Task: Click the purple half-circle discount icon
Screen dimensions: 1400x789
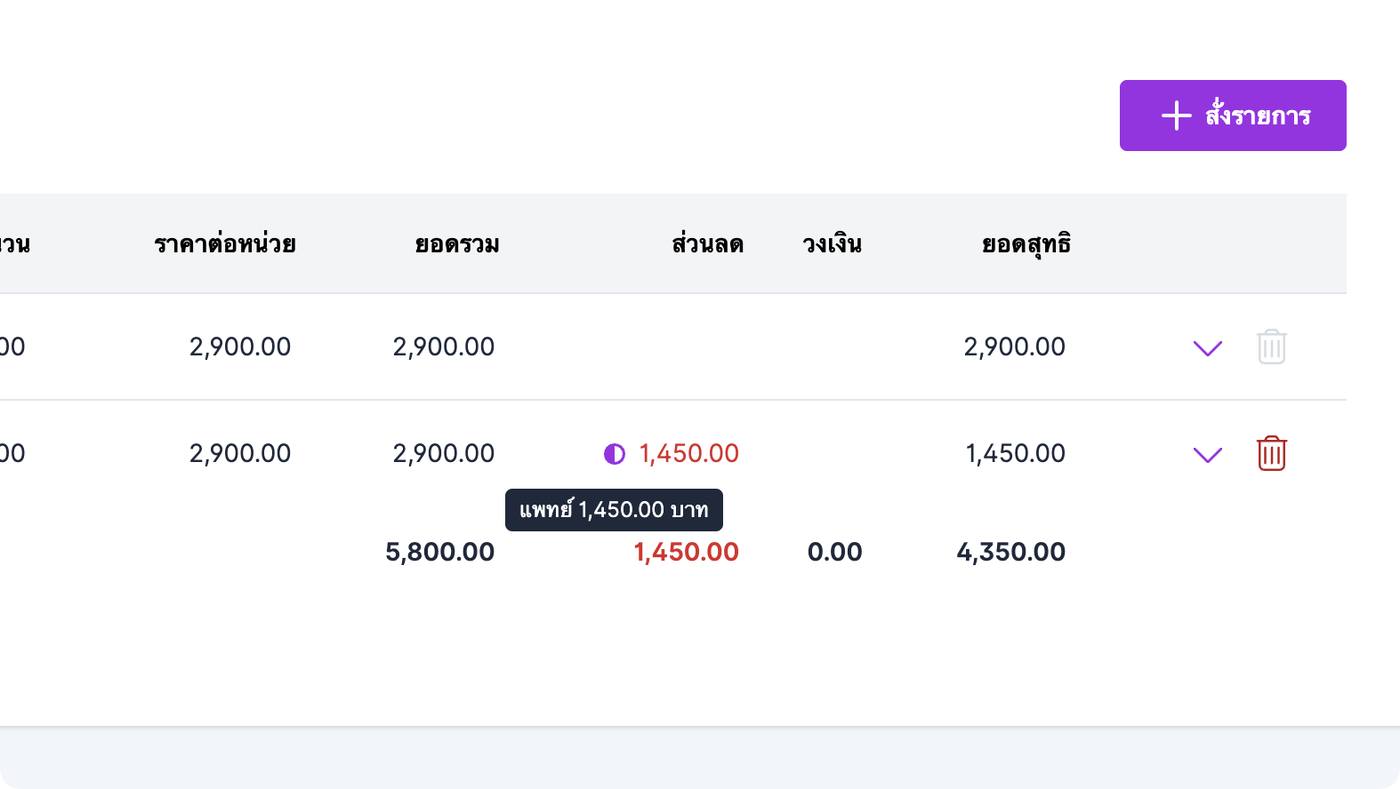Action: (x=614, y=454)
